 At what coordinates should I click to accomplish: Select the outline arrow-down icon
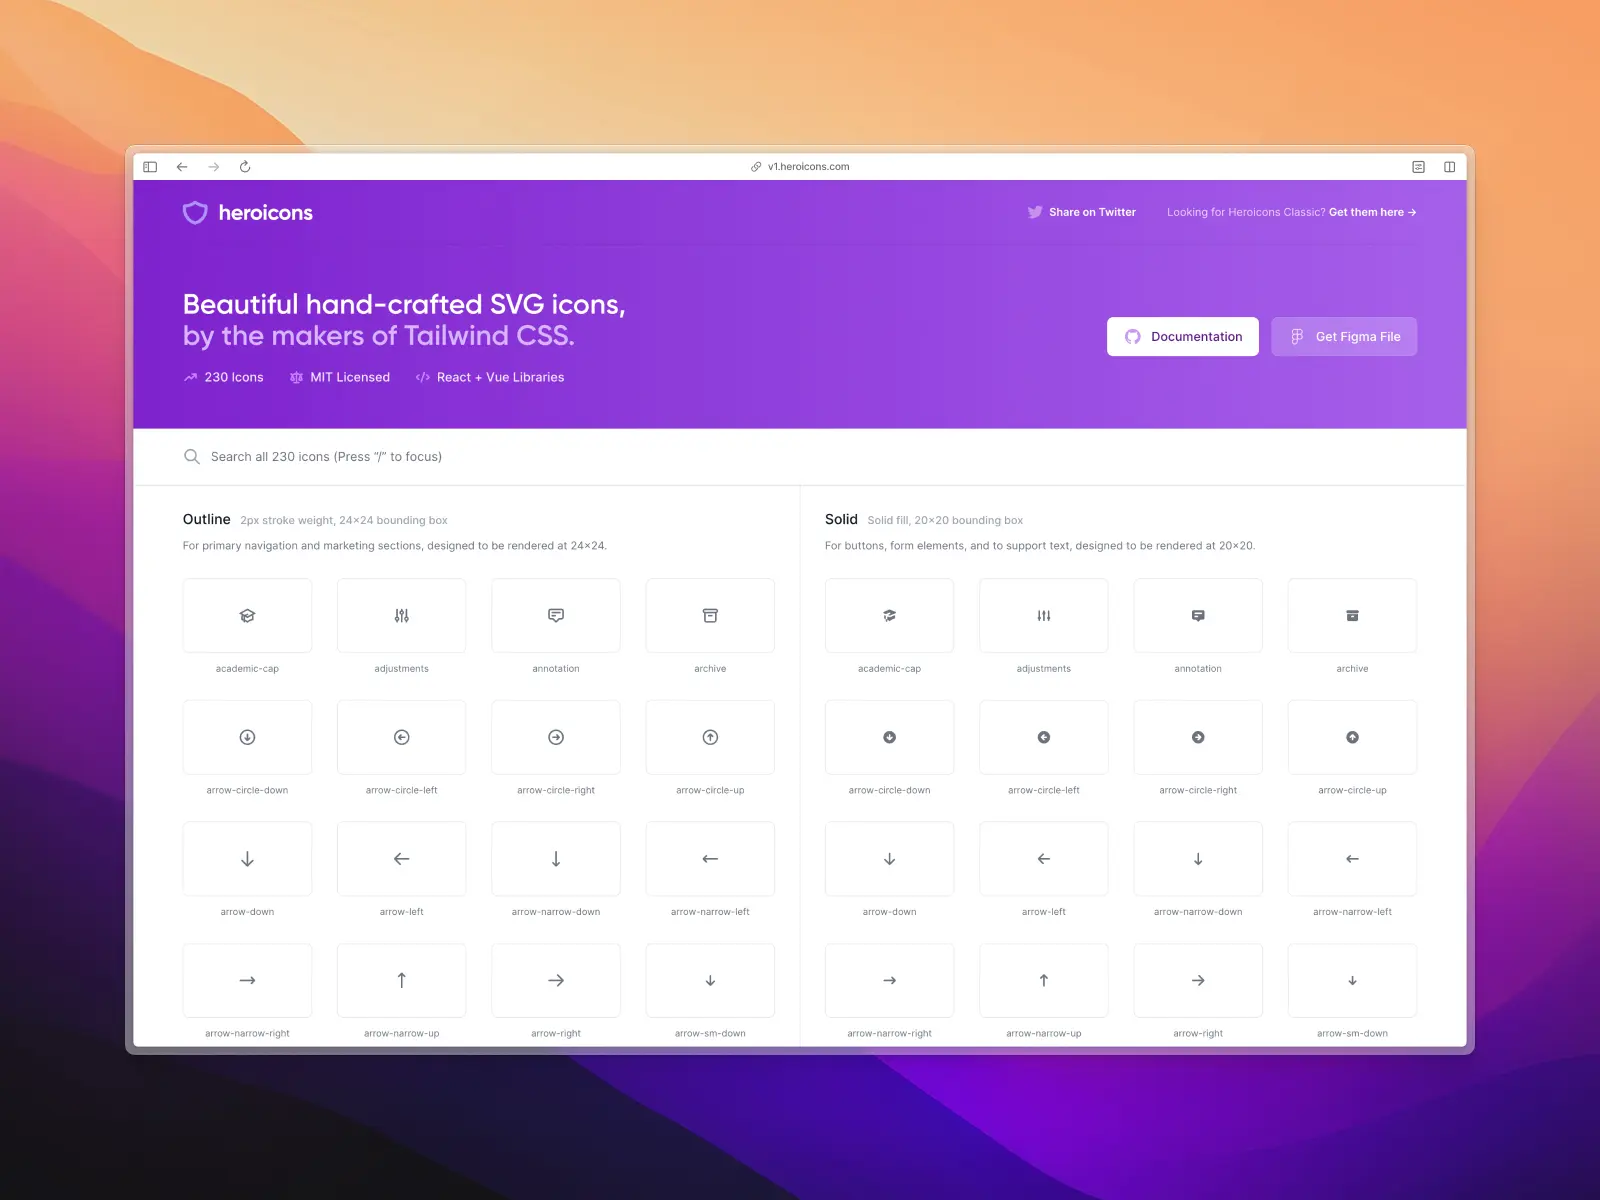(247, 859)
